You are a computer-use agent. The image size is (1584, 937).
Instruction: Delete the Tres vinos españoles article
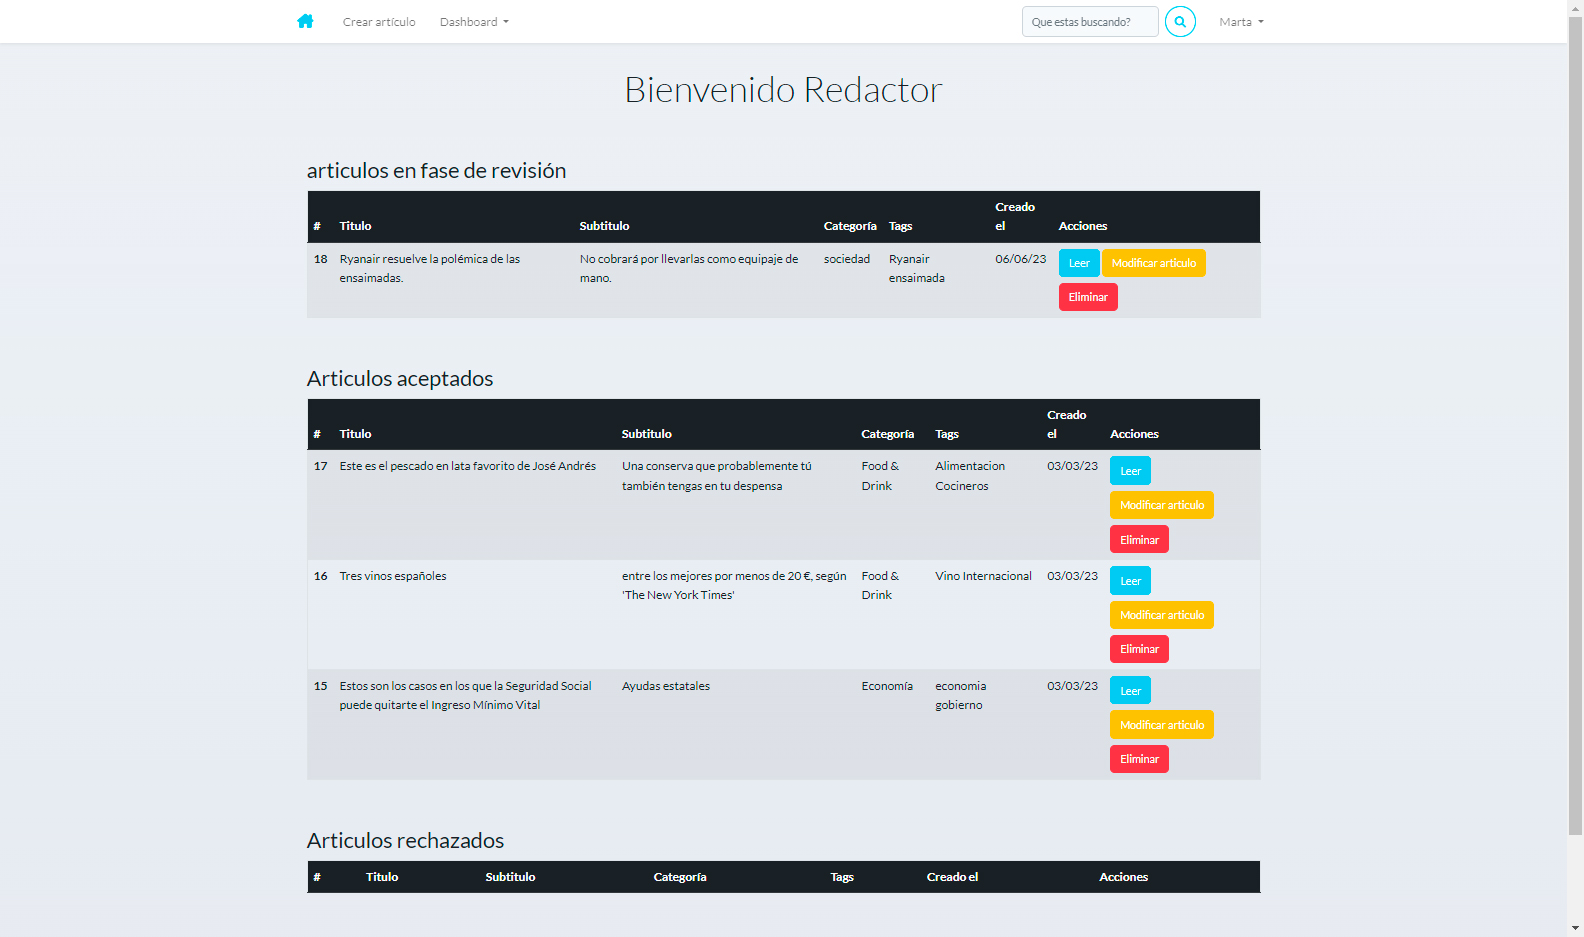(x=1138, y=649)
